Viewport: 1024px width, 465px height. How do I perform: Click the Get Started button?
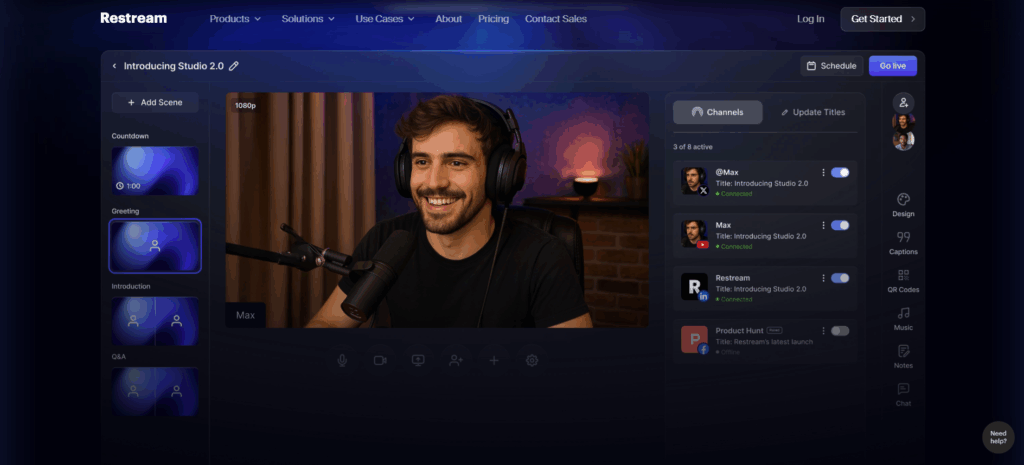882,19
